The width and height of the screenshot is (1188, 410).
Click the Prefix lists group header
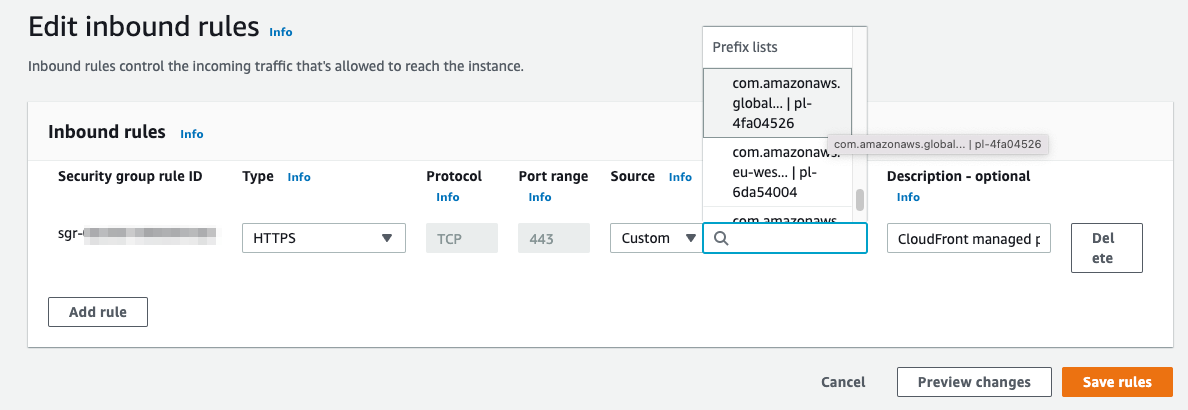[x=745, y=47]
